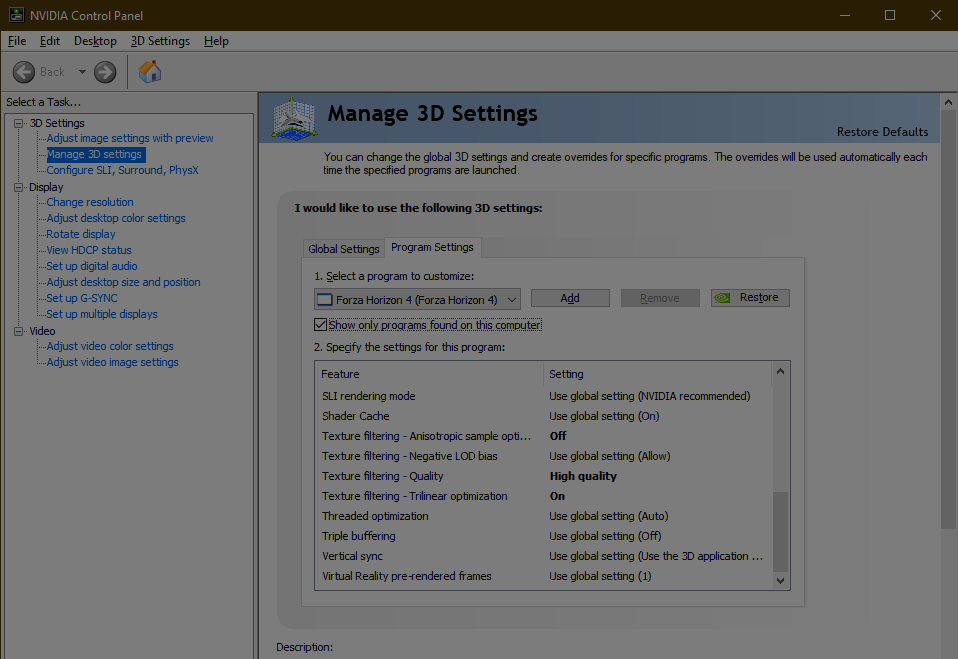Click the settings list scrollbar thumb

pyautogui.click(x=780, y=531)
